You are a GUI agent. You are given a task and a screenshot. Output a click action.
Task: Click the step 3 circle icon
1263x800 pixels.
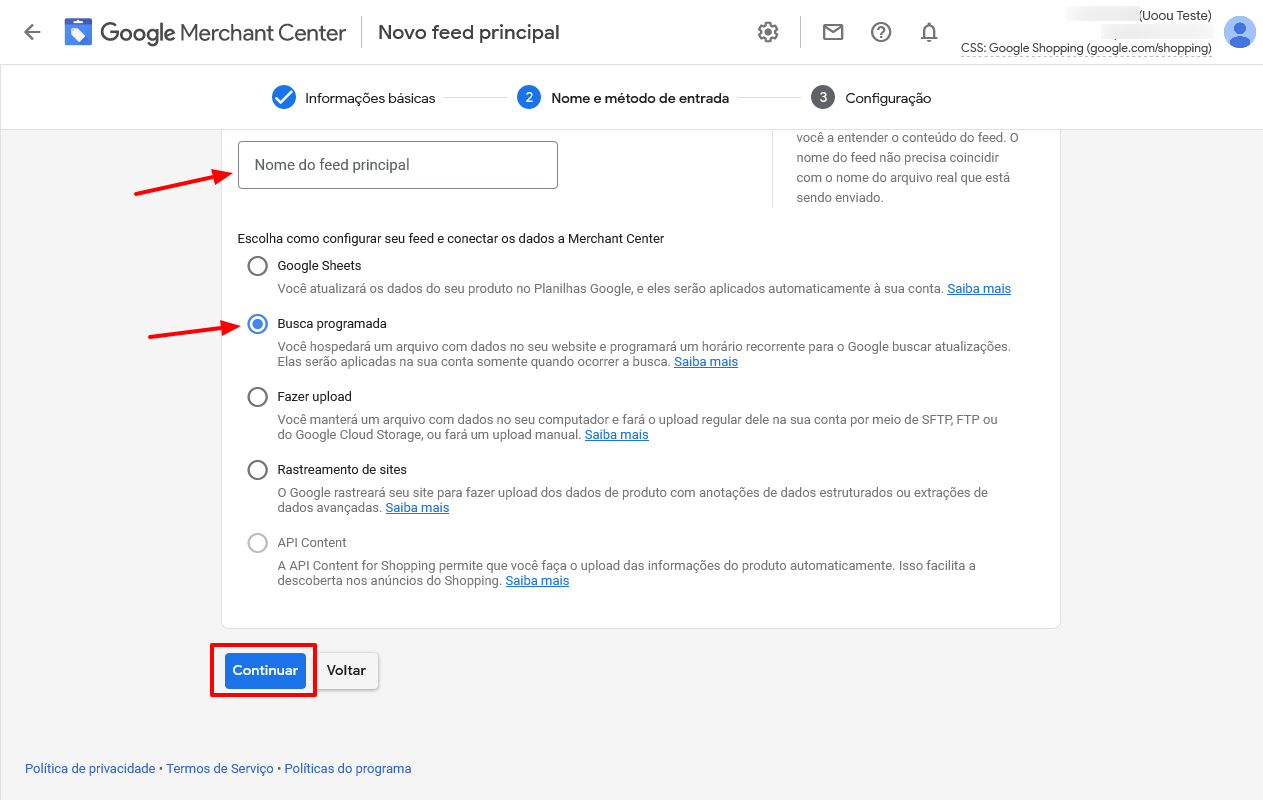[x=823, y=97]
